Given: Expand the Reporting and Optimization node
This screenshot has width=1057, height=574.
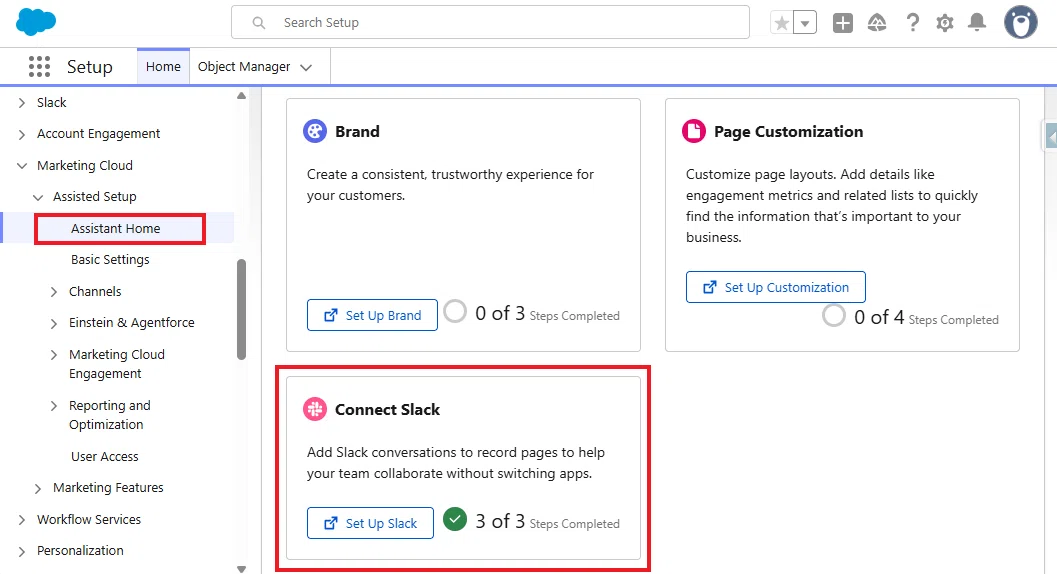Looking at the screenshot, I should point(54,406).
